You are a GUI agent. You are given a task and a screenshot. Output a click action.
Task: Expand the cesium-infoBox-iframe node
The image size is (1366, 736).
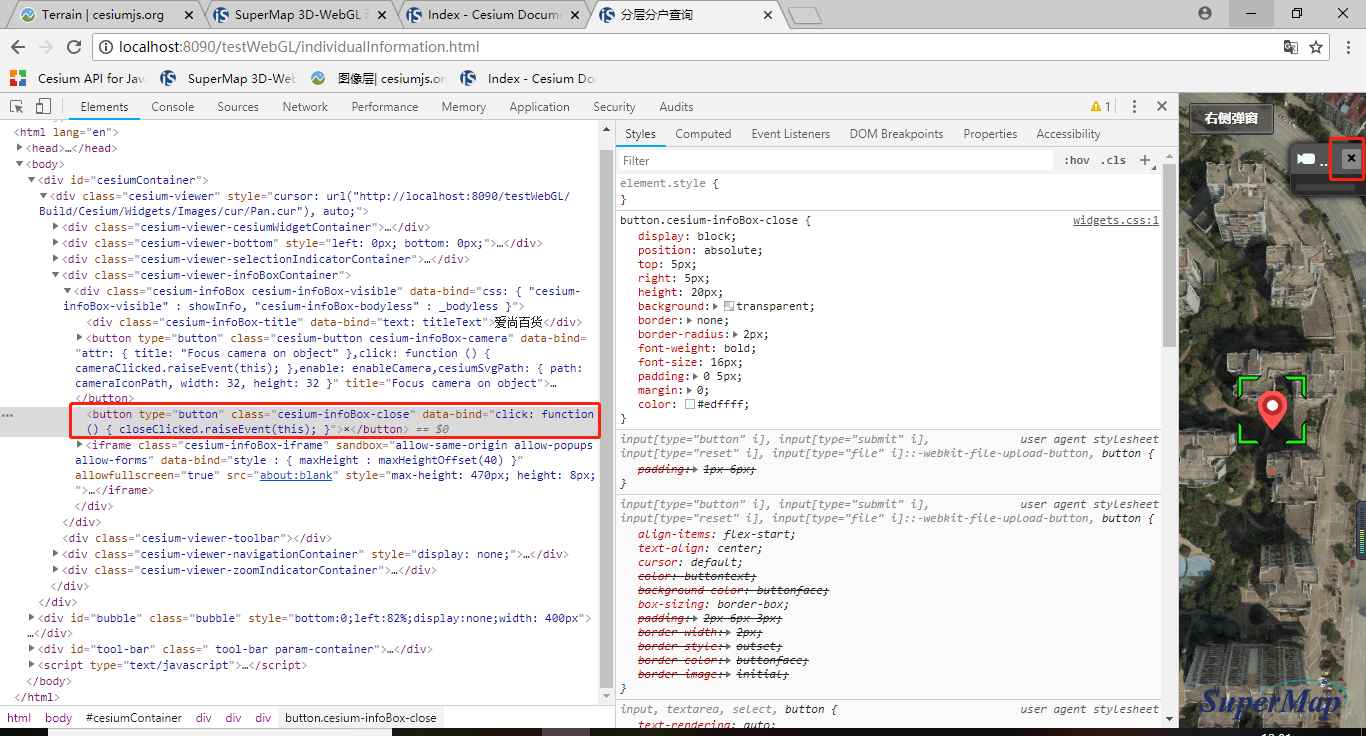point(80,445)
